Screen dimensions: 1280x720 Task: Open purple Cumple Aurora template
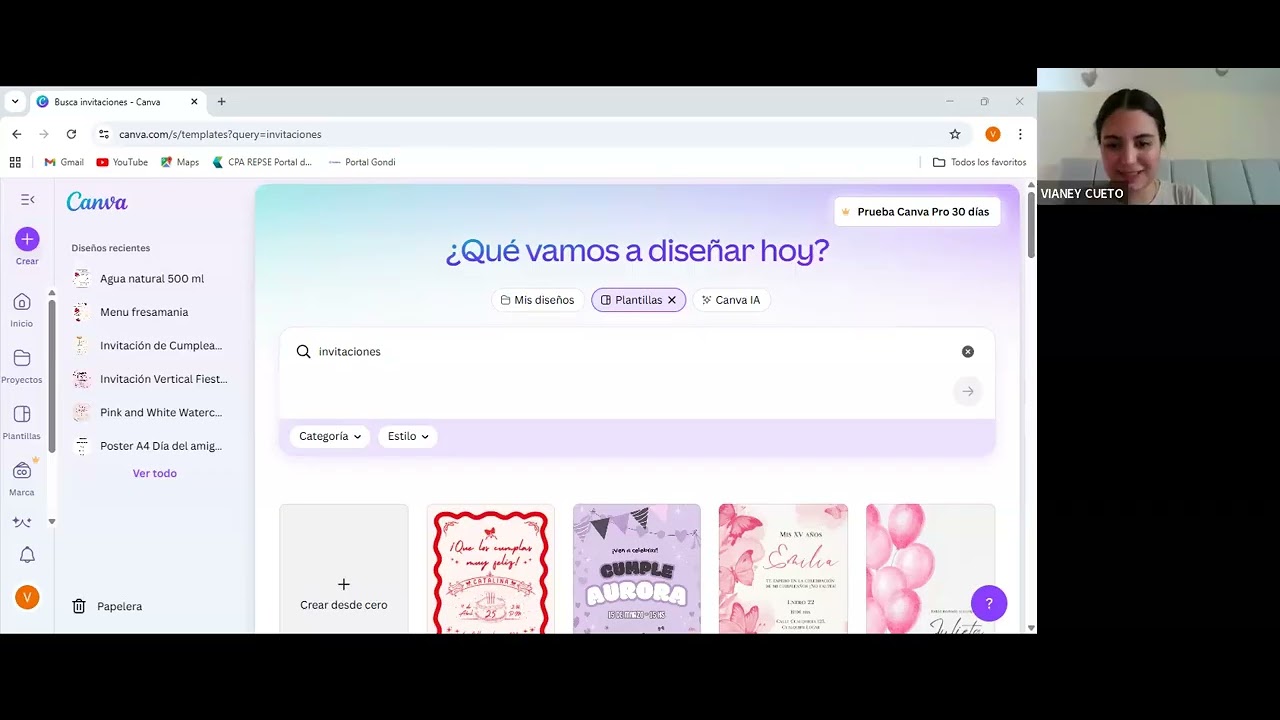637,569
